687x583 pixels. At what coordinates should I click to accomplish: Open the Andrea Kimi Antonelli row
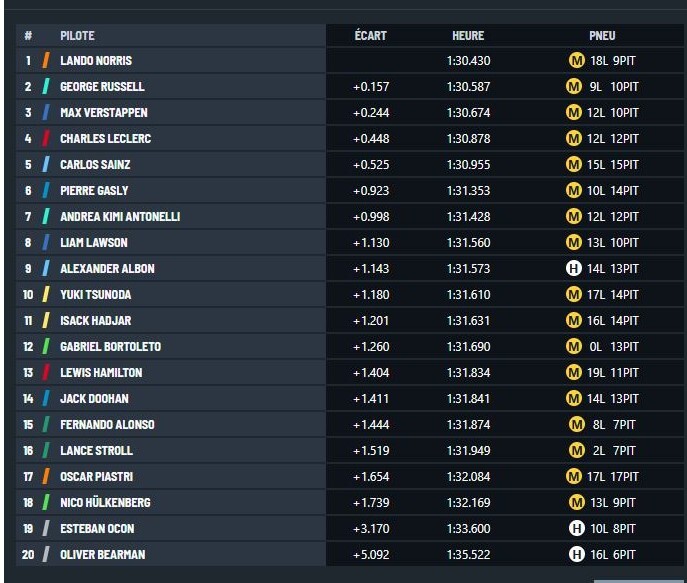(x=350, y=216)
